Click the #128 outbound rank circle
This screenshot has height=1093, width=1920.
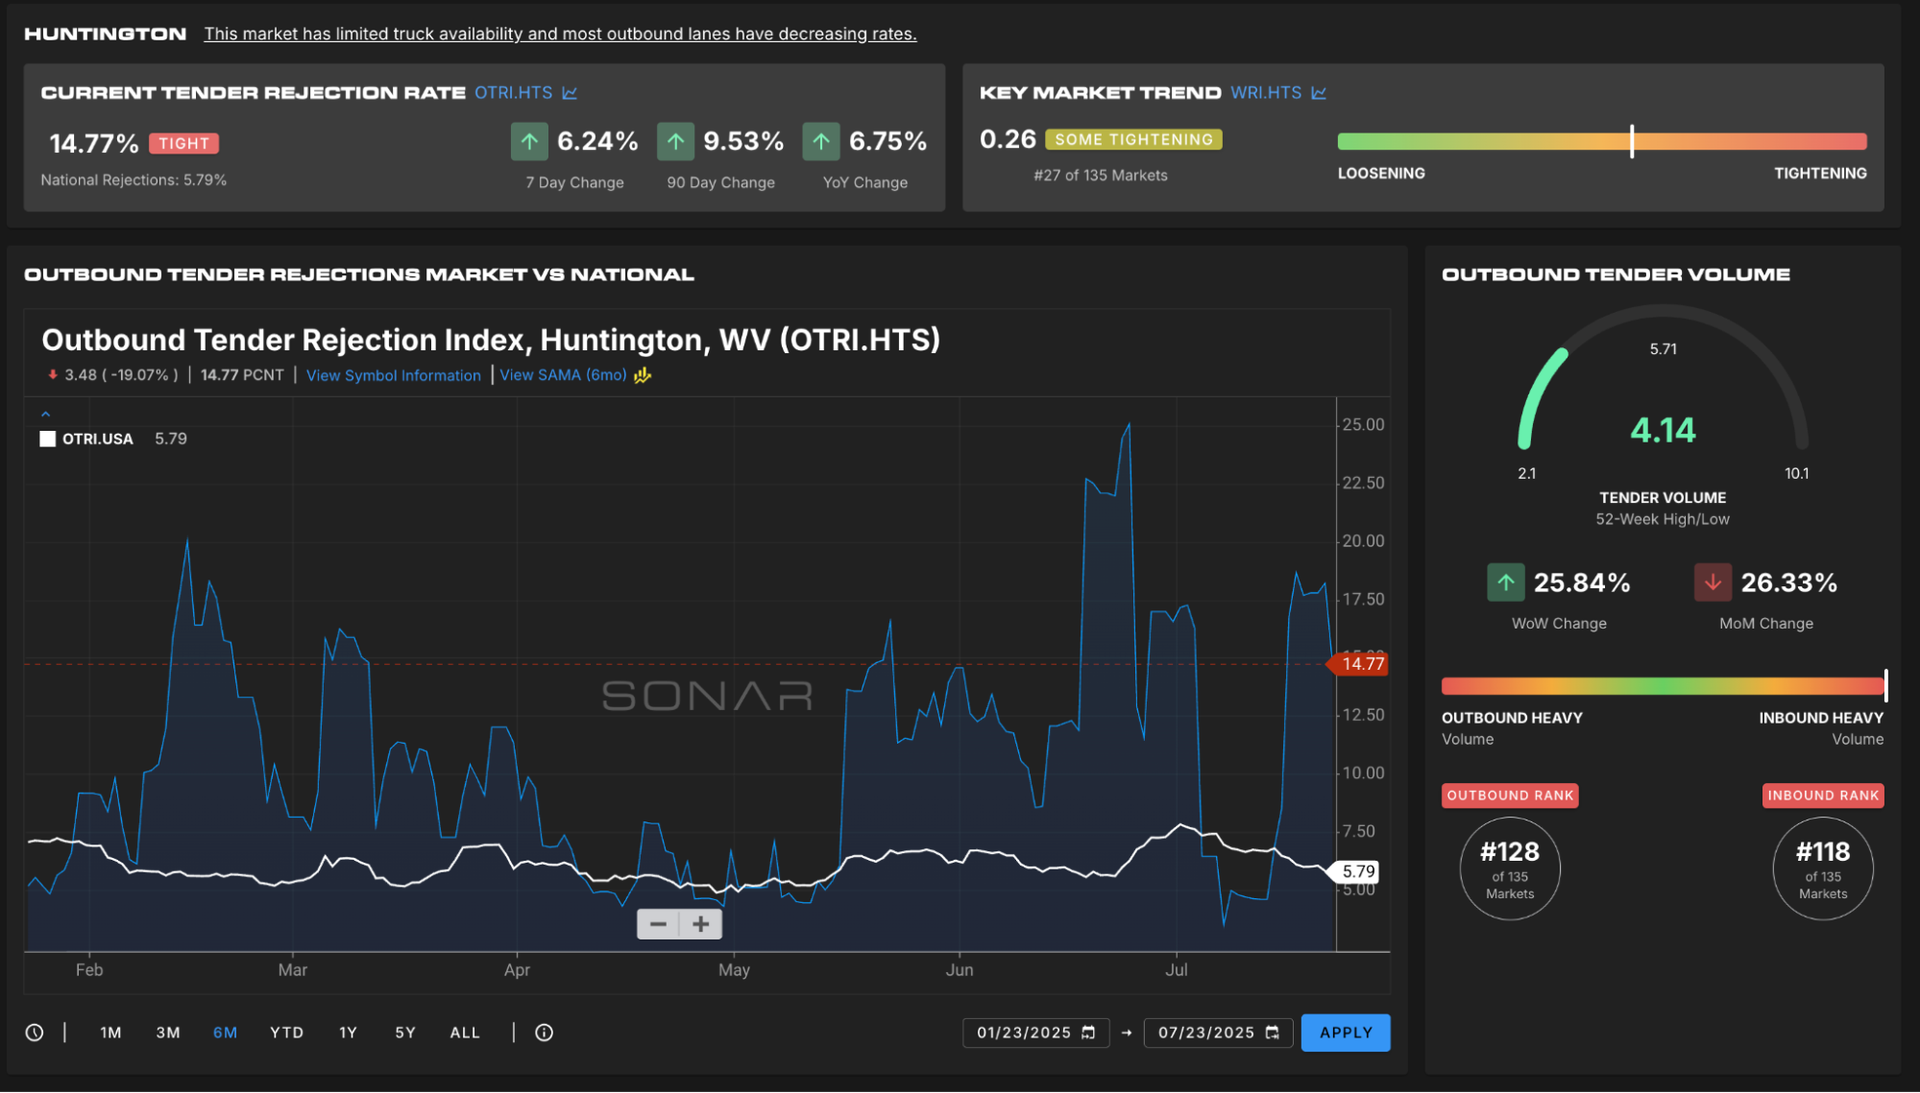point(1510,868)
